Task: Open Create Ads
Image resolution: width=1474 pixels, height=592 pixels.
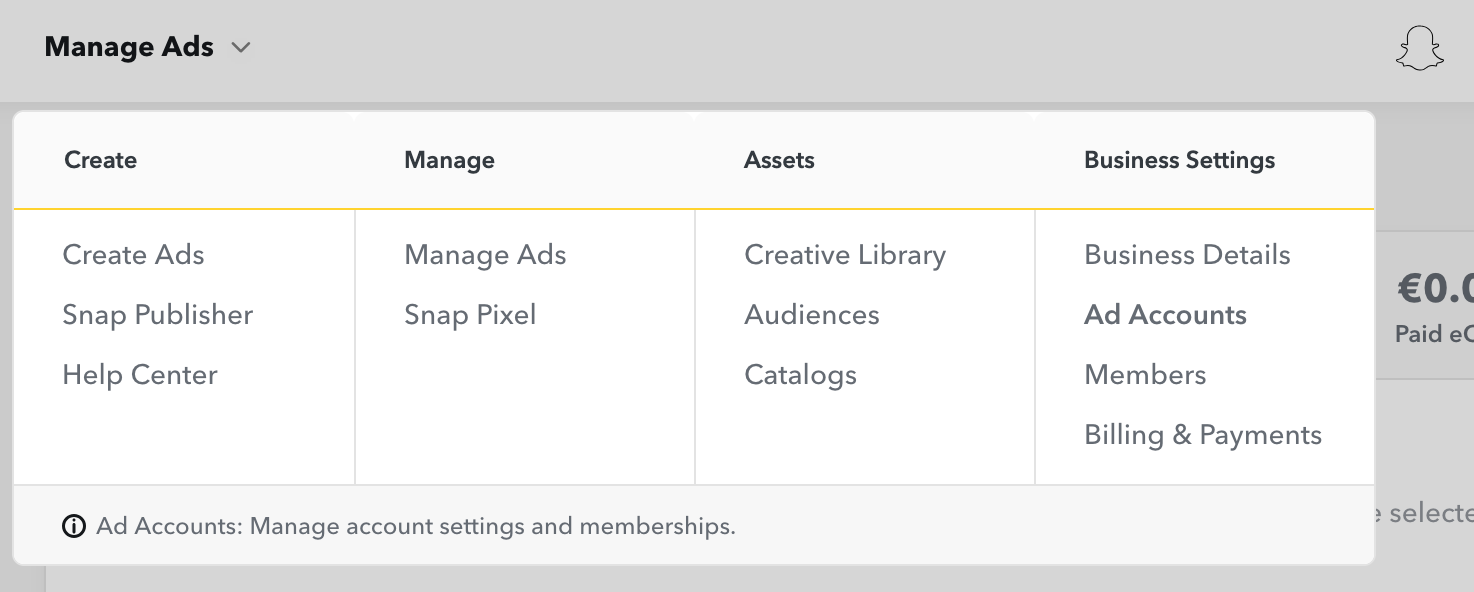Action: tap(133, 255)
